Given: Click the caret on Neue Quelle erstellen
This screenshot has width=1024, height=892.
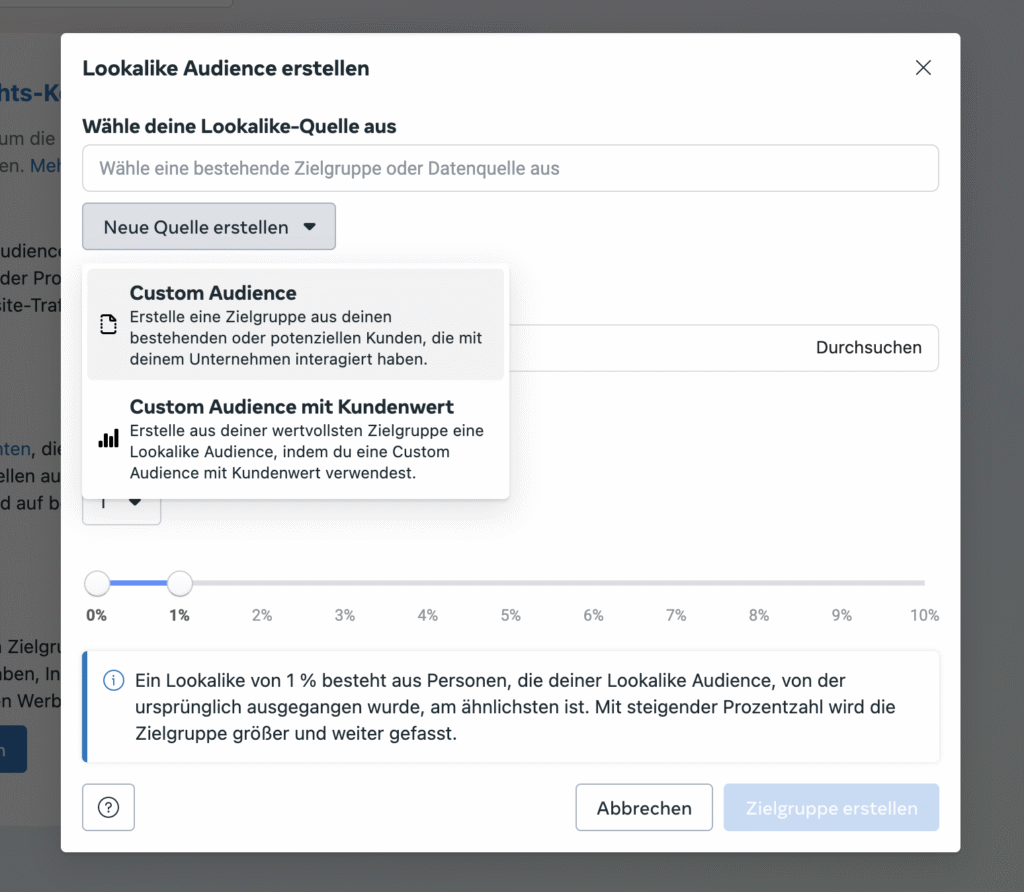Looking at the screenshot, I should click(310, 227).
